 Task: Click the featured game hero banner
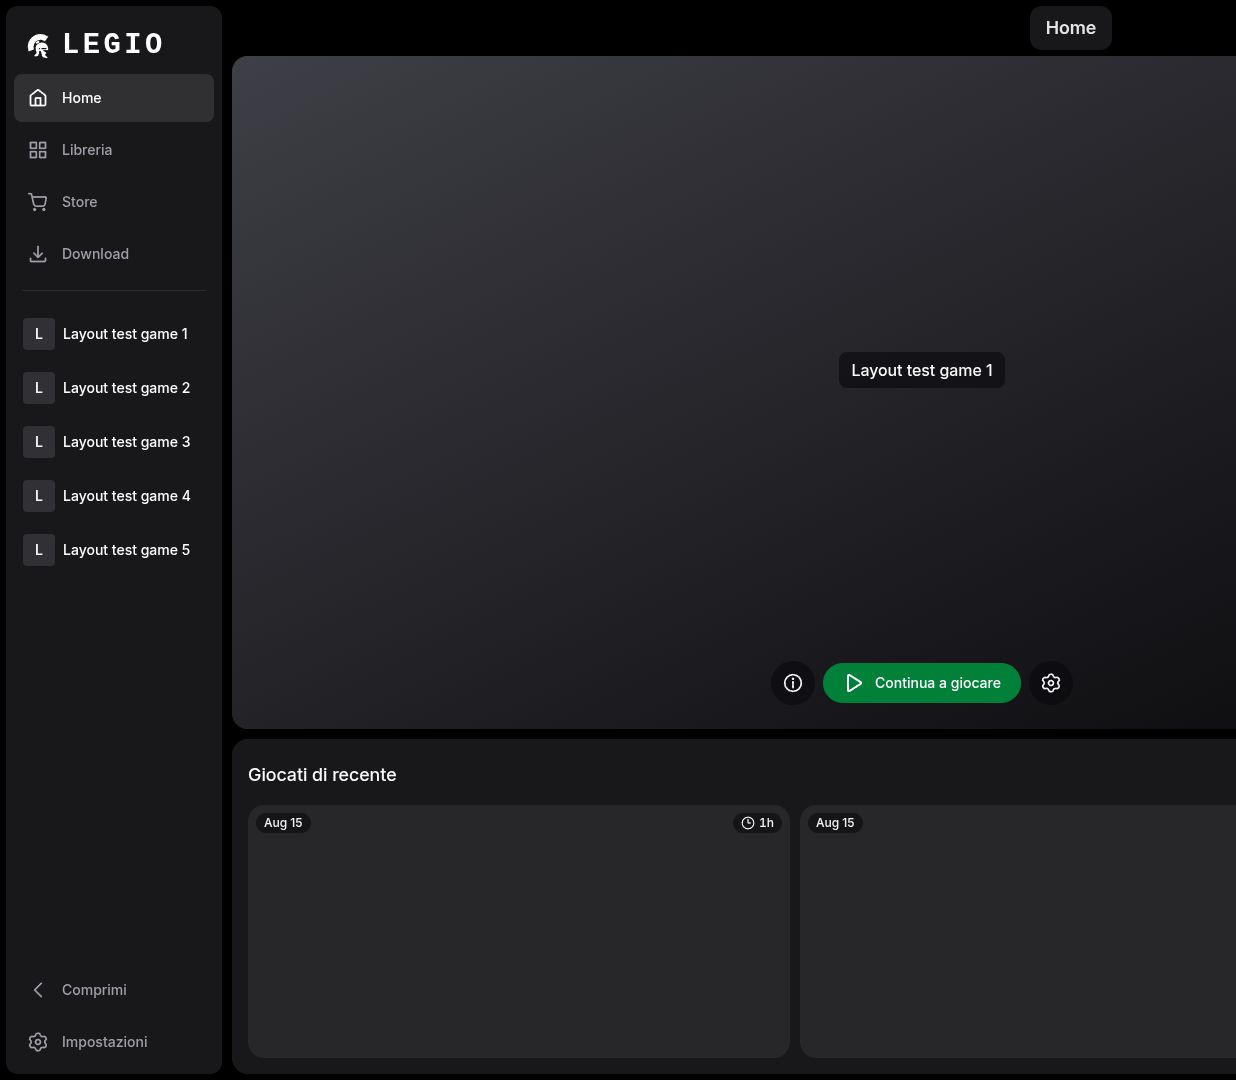(734, 392)
